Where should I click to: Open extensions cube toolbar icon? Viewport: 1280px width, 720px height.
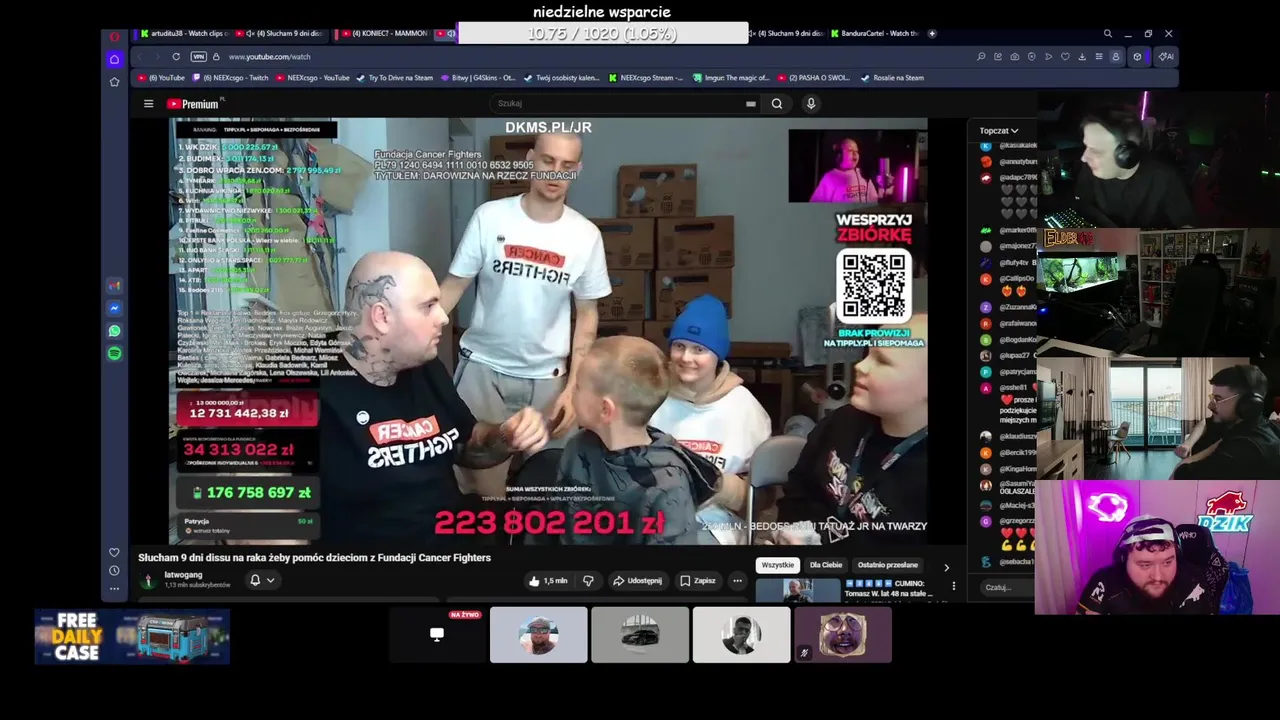pyautogui.click(x=1137, y=57)
